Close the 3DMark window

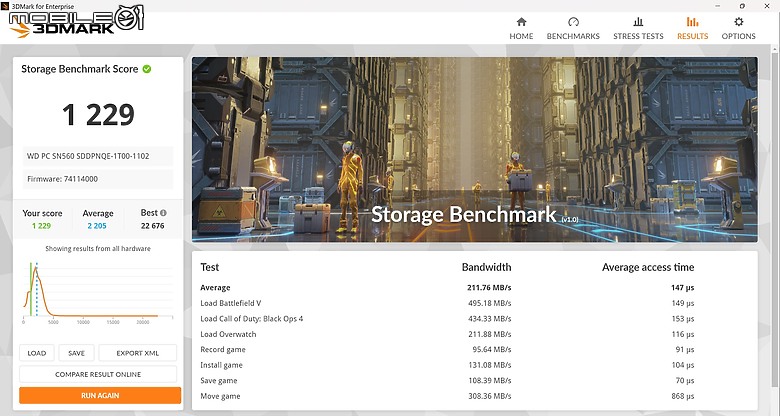click(x=767, y=6)
